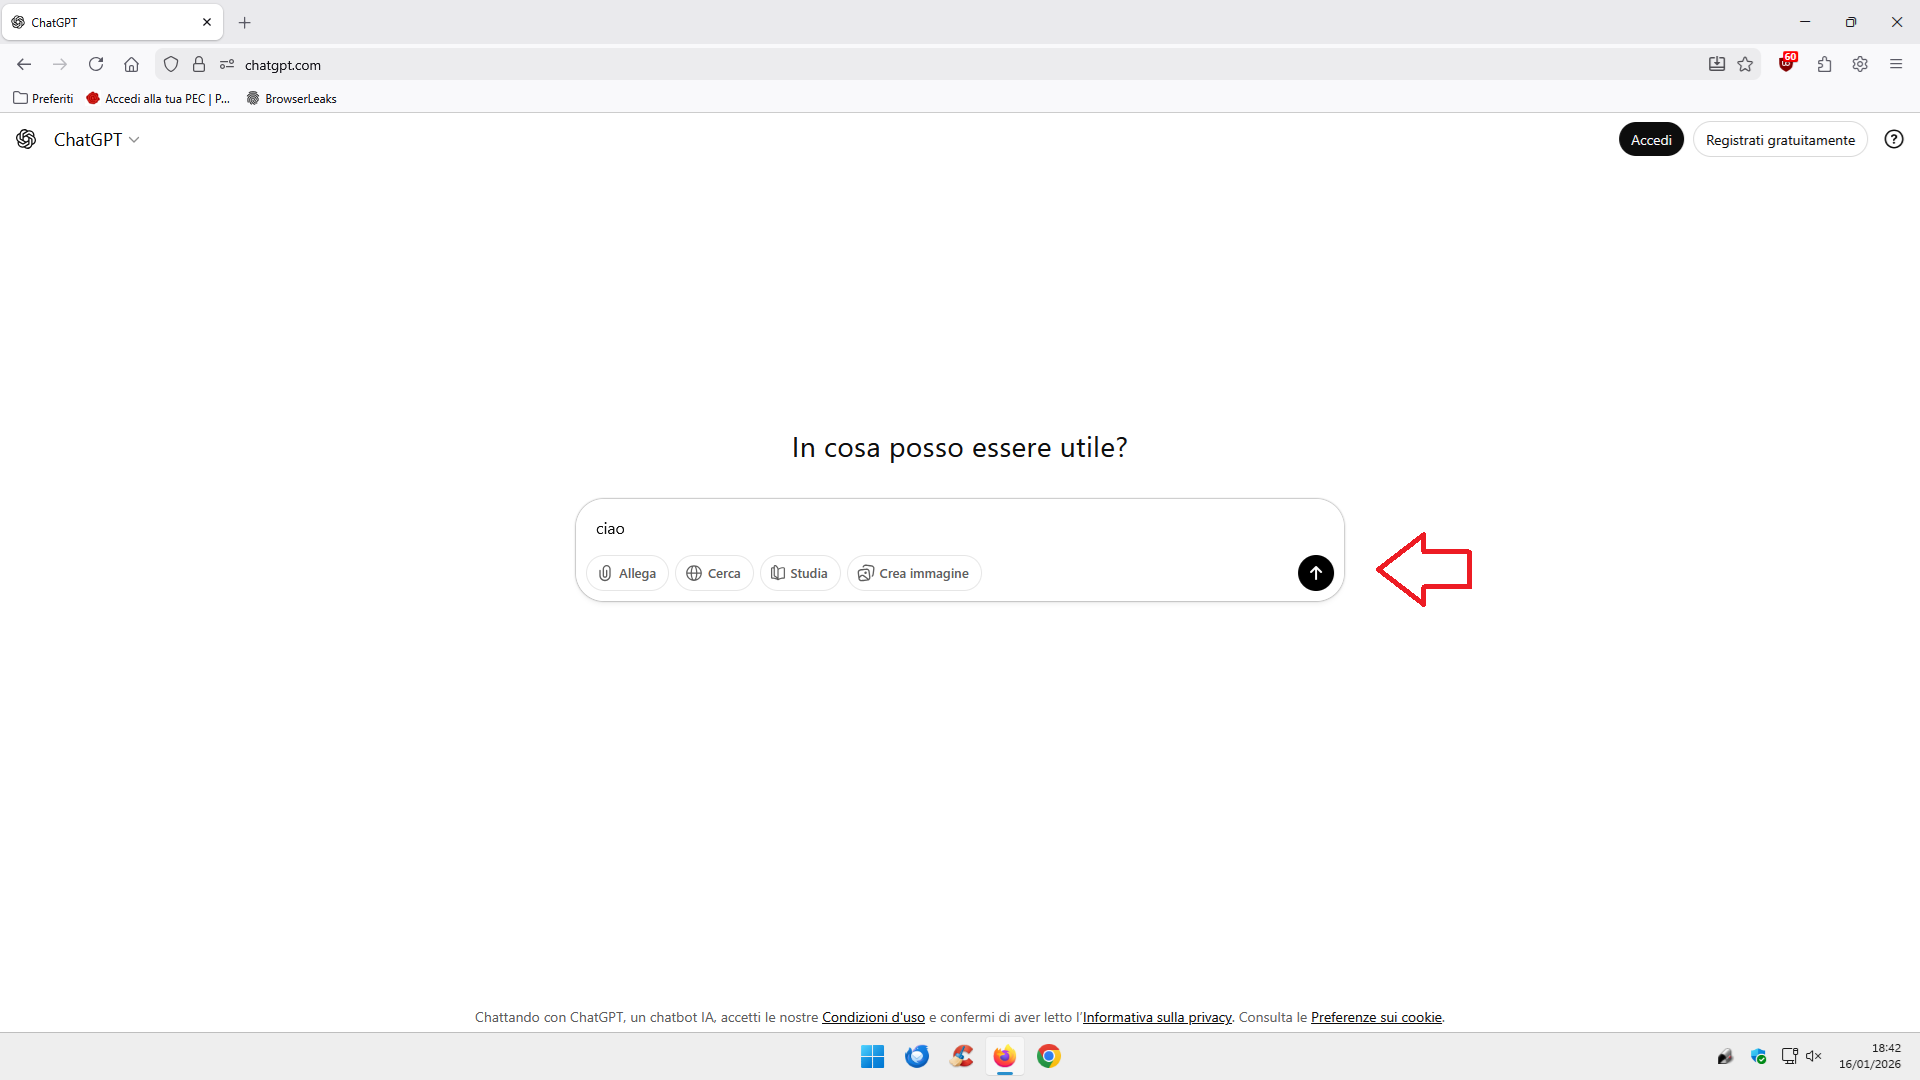Click the leftmost system tray icon
Viewport: 1920px width, 1080px height.
click(x=1725, y=1056)
